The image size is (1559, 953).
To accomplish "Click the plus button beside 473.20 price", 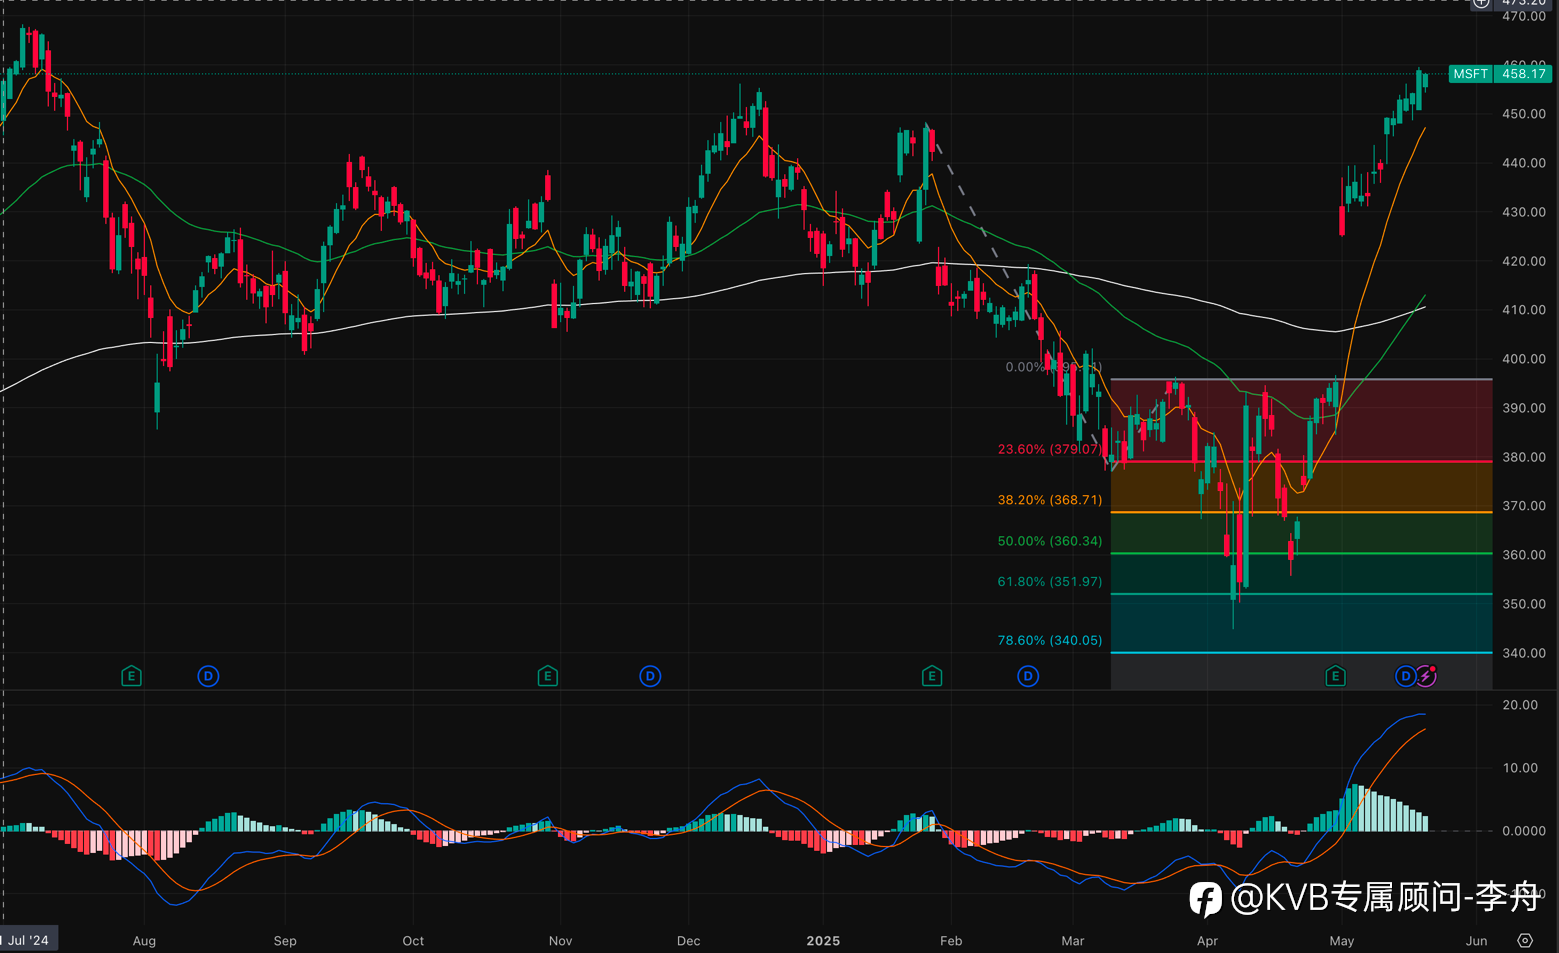I will [x=1482, y=3].
